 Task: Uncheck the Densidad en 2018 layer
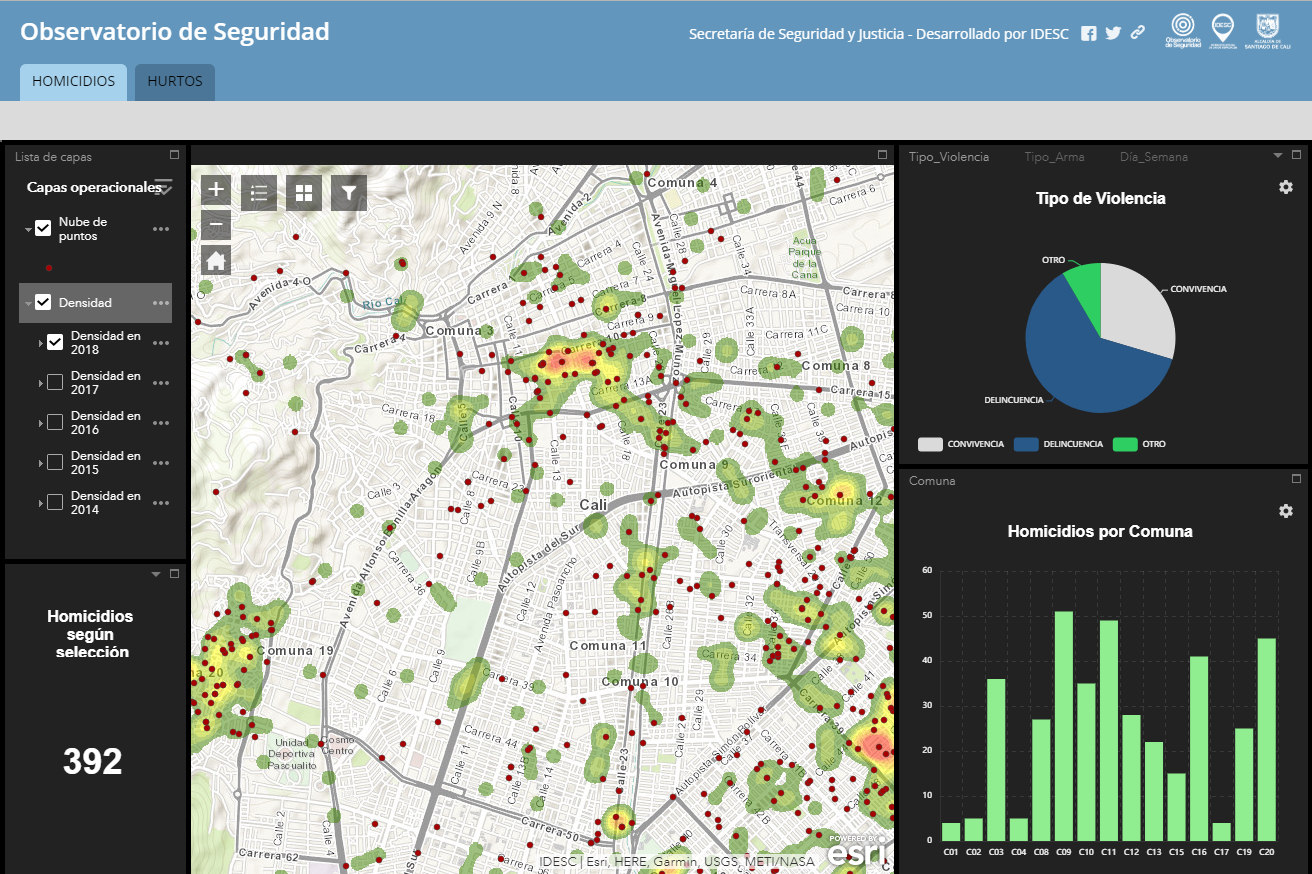(x=56, y=341)
